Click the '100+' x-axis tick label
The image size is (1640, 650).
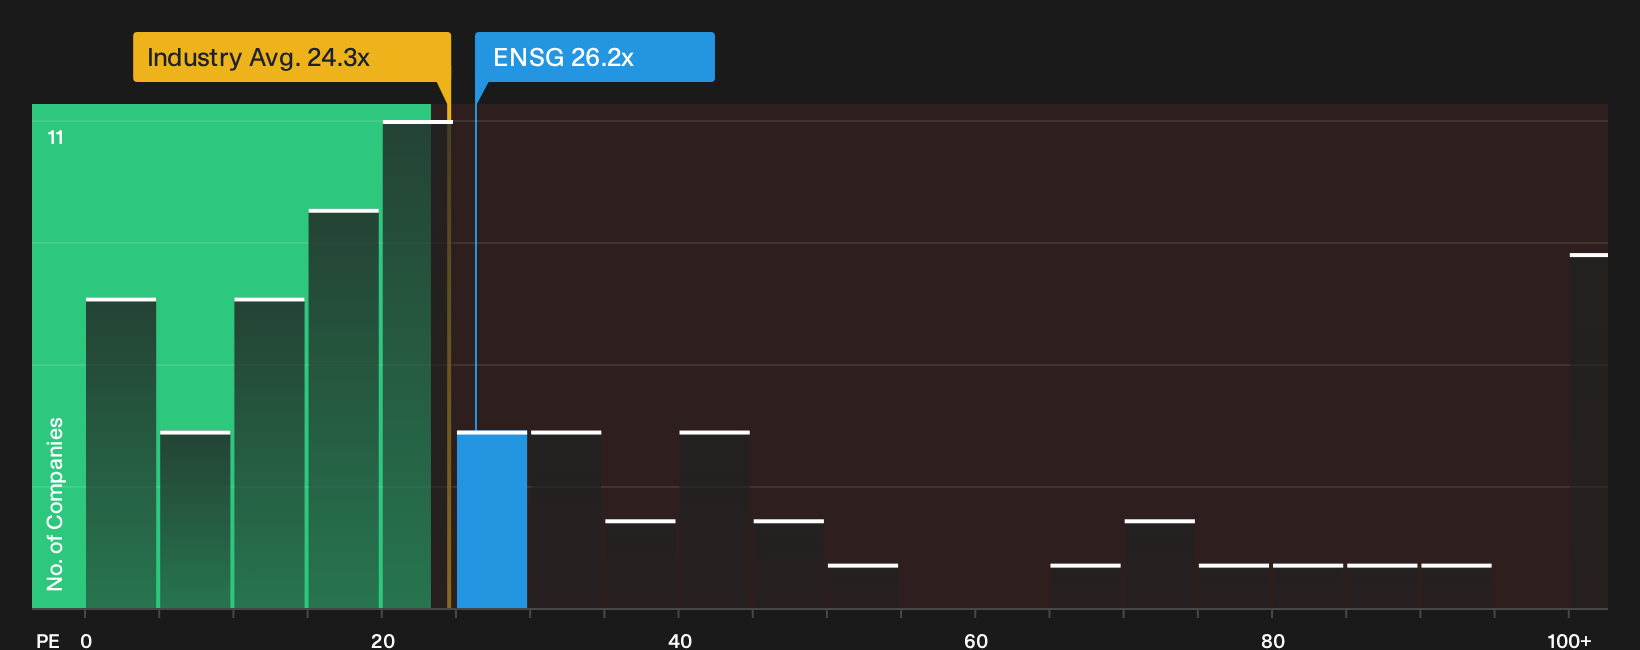coord(1569,641)
